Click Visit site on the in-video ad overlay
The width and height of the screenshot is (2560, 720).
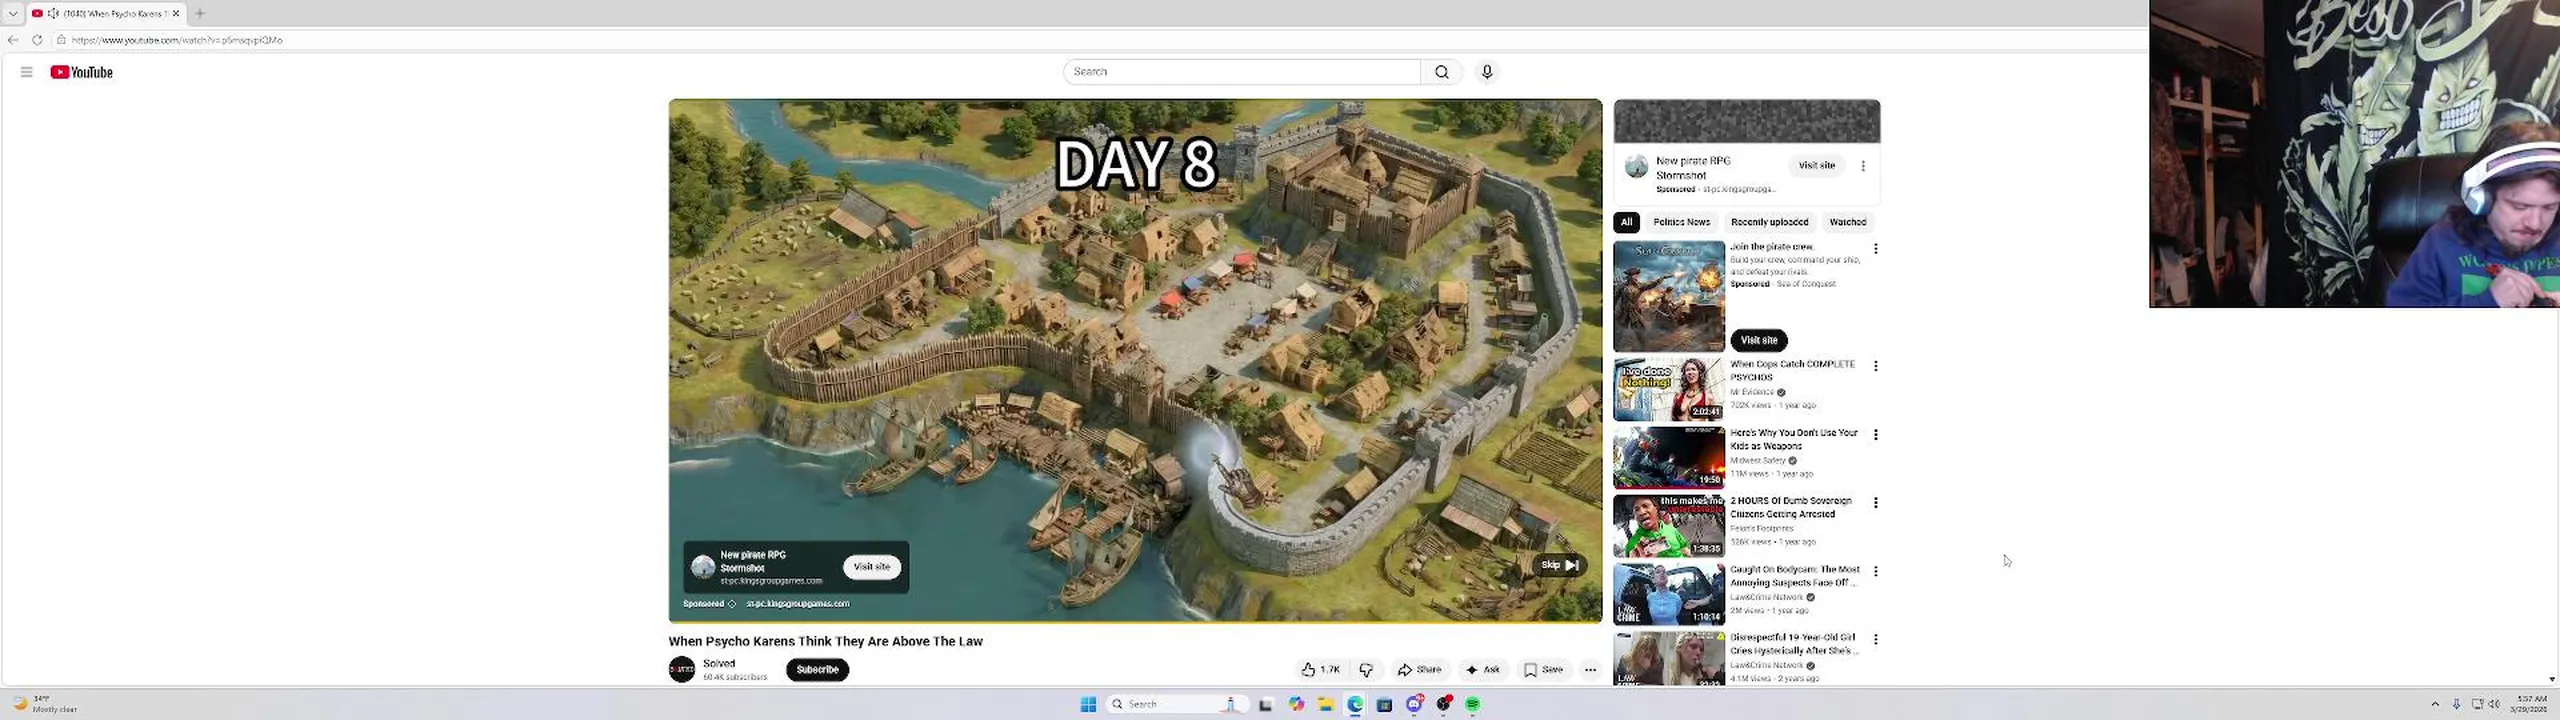click(871, 567)
